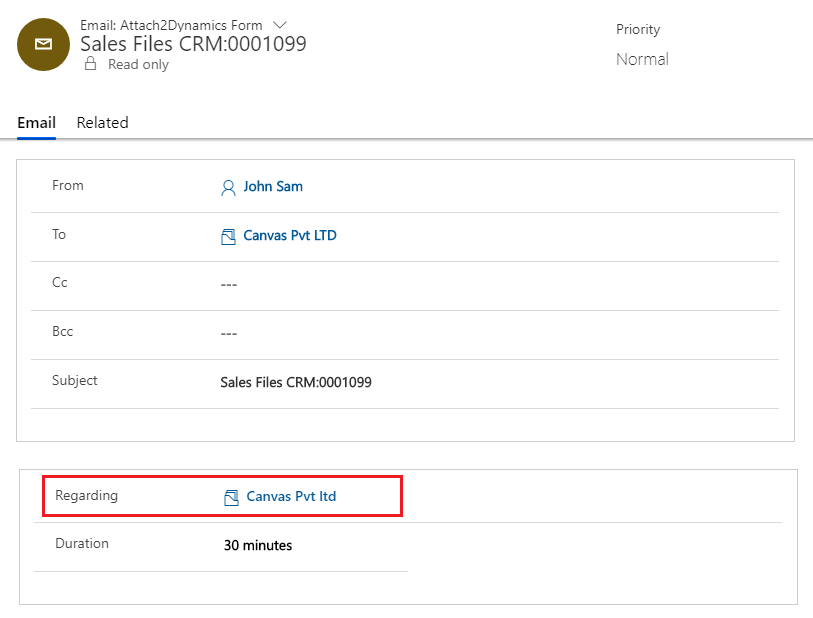813x618 pixels.
Task: Click the Regarding field label
Action: [x=87, y=495]
